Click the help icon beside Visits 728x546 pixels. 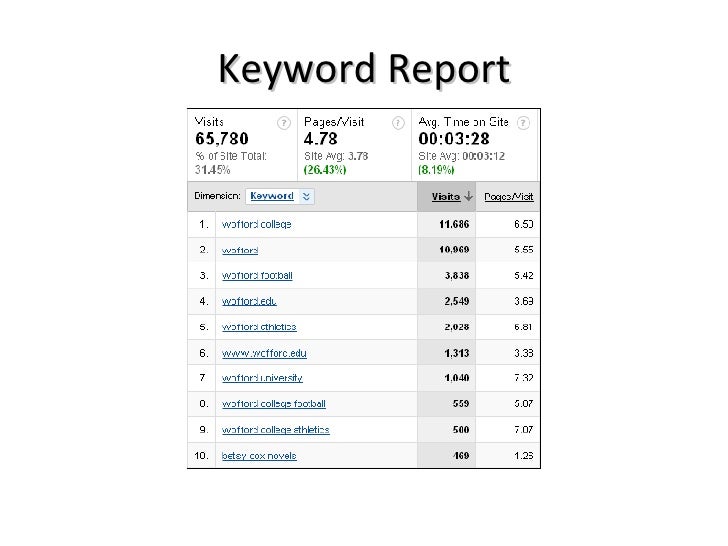click(284, 123)
